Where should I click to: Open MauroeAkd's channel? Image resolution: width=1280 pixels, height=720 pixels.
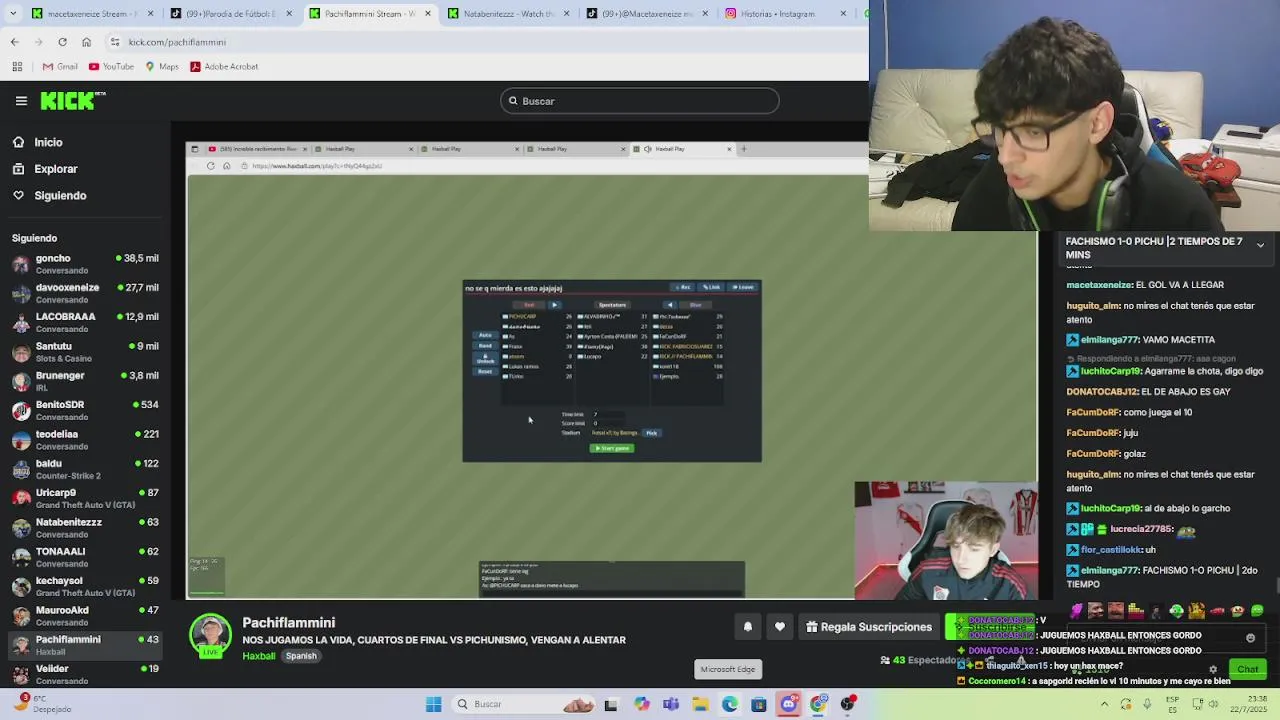(85, 616)
